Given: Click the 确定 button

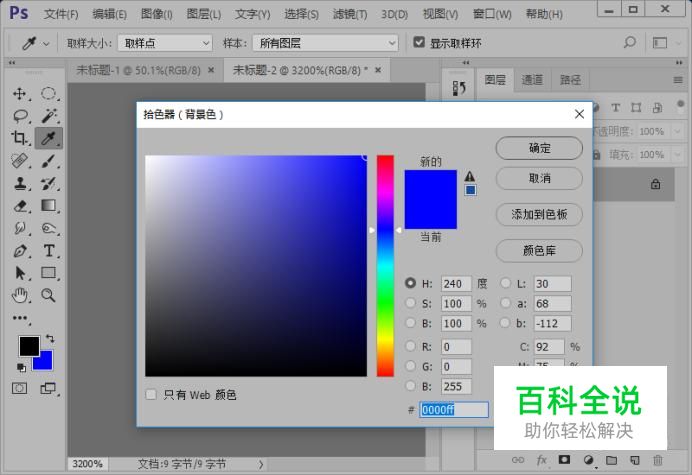Looking at the screenshot, I should (539, 148).
